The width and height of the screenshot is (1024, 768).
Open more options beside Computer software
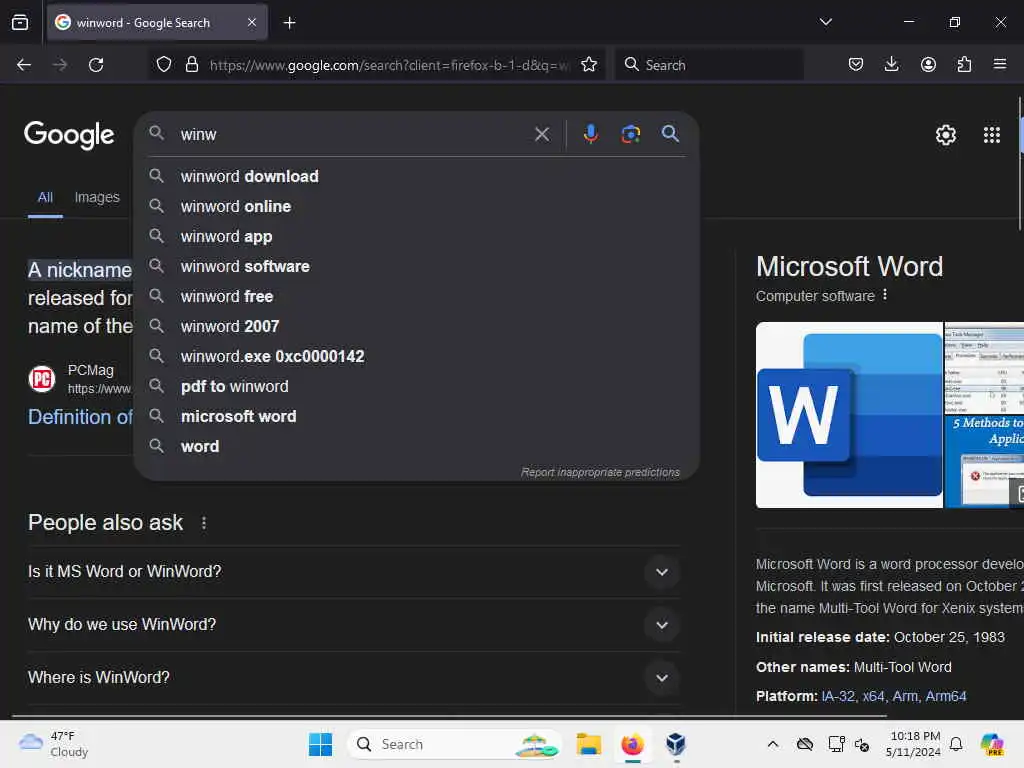[x=885, y=295]
